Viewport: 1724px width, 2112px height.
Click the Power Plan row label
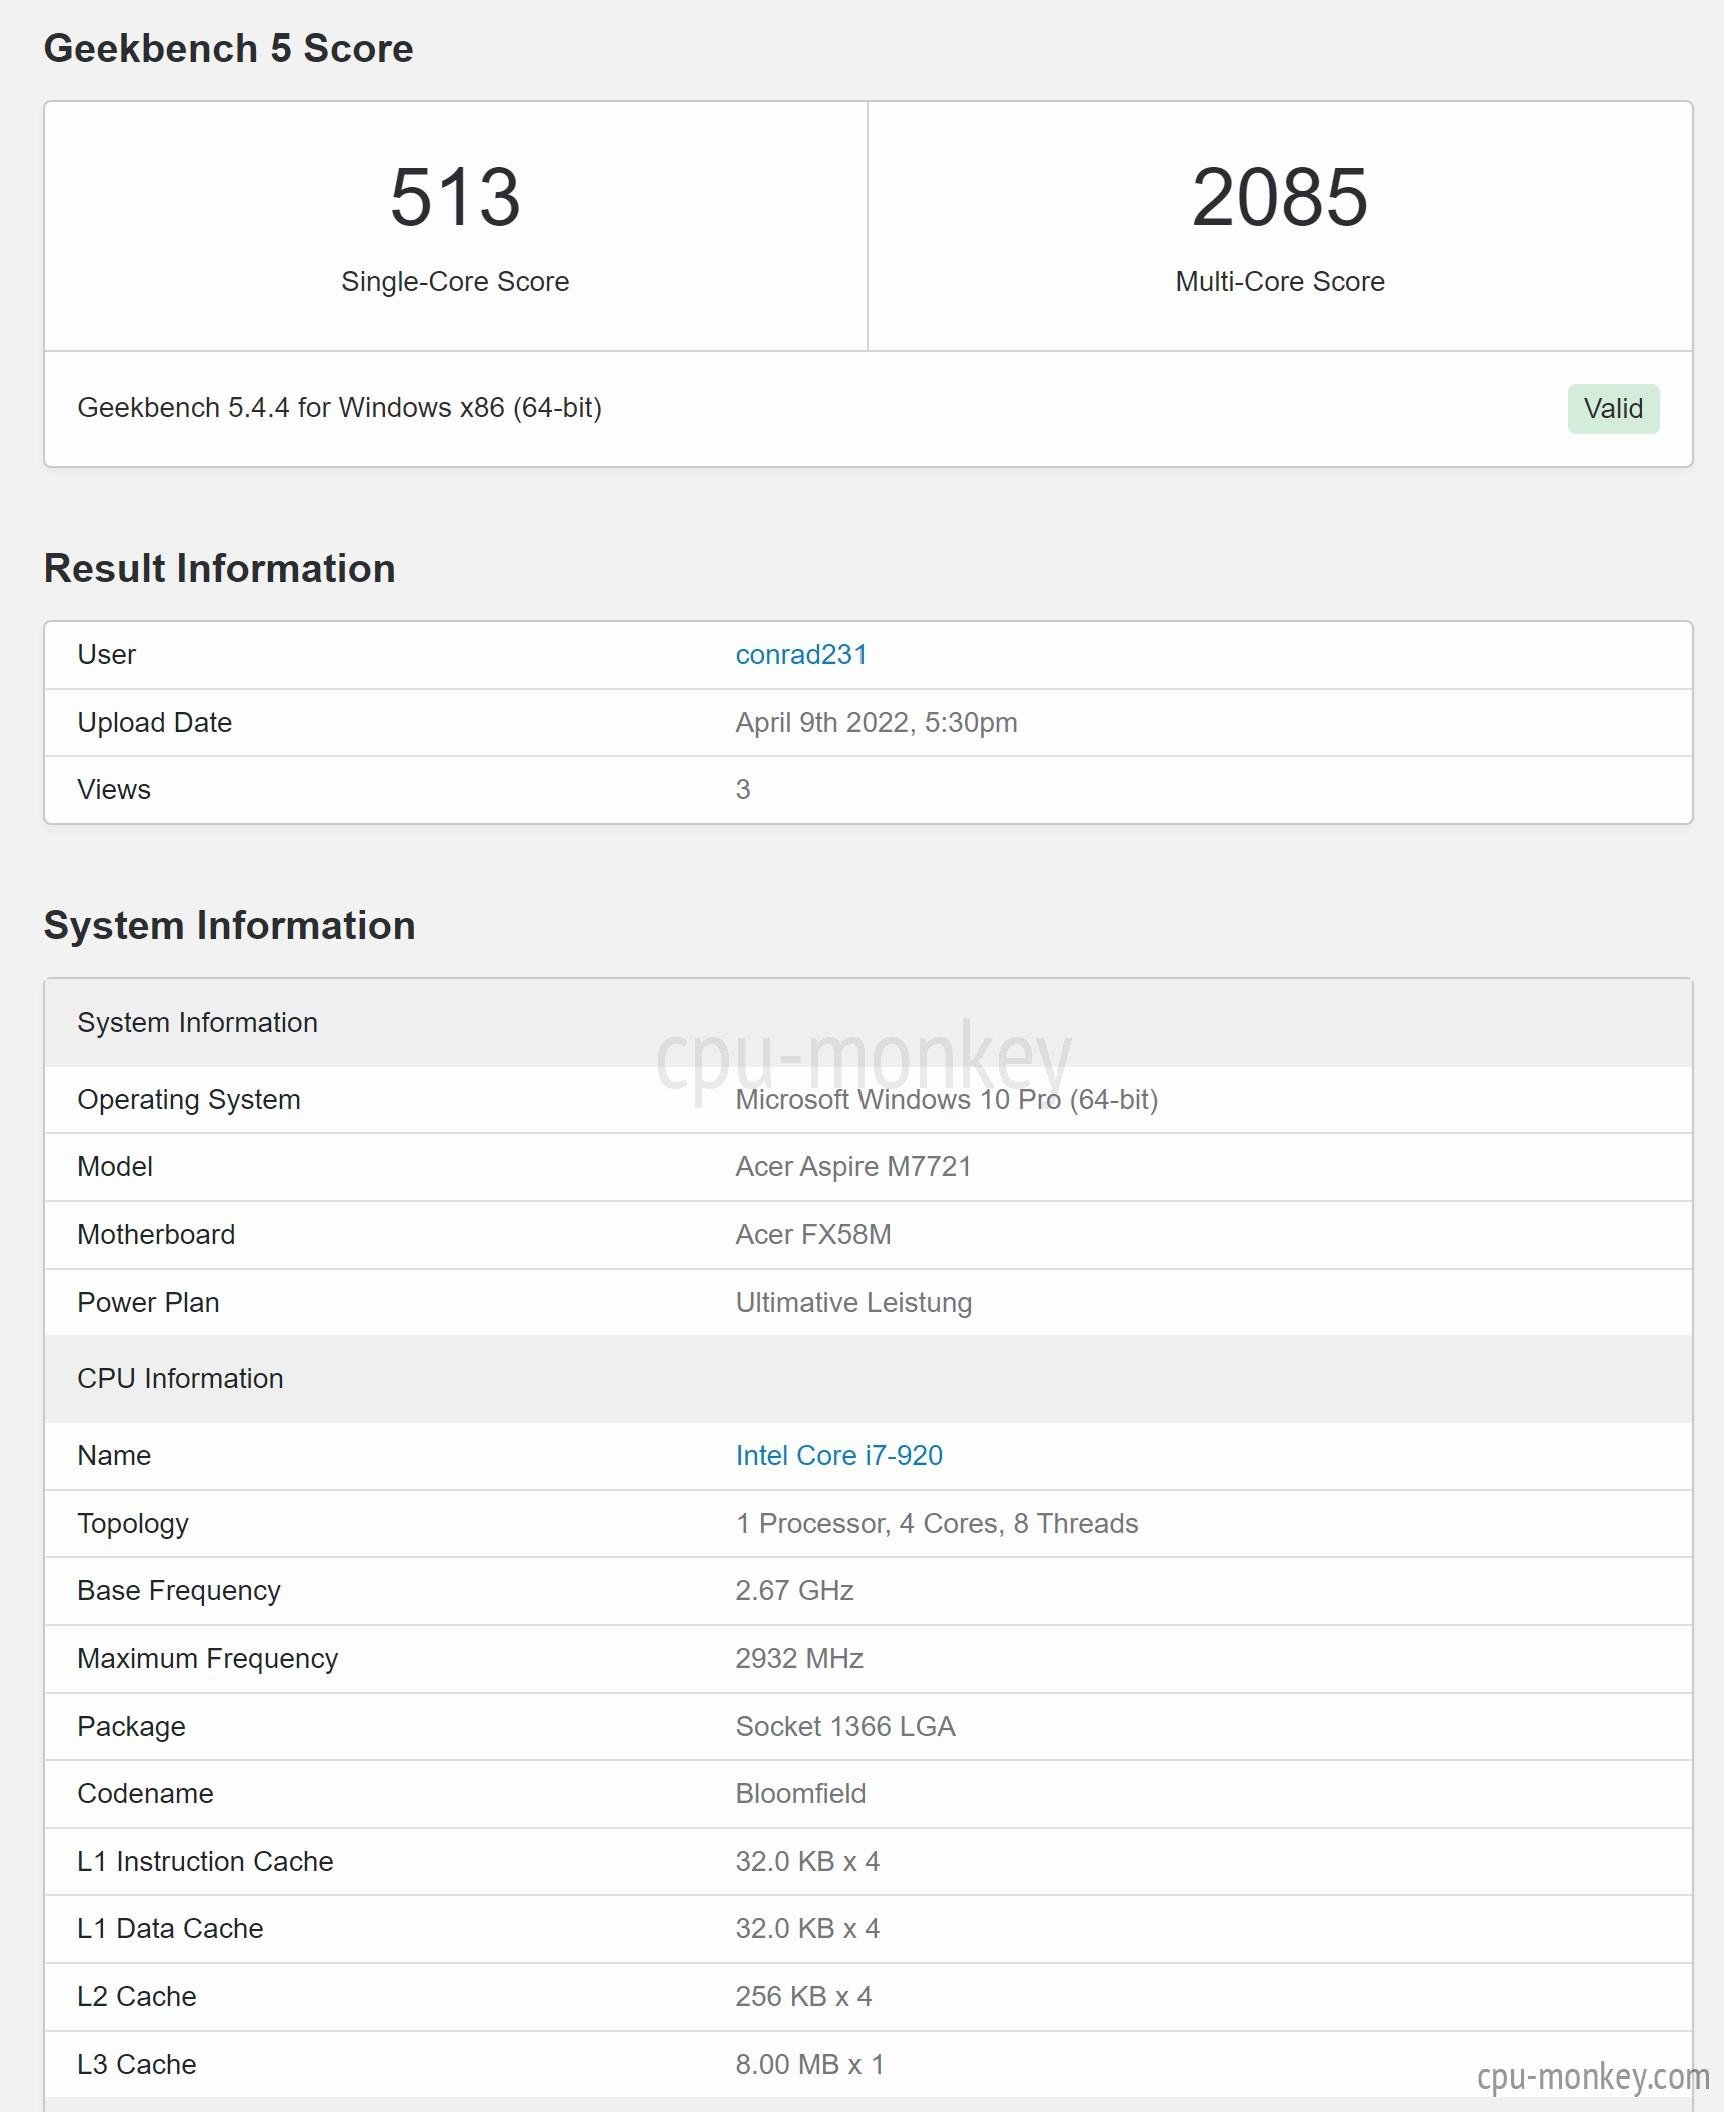(148, 1302)
